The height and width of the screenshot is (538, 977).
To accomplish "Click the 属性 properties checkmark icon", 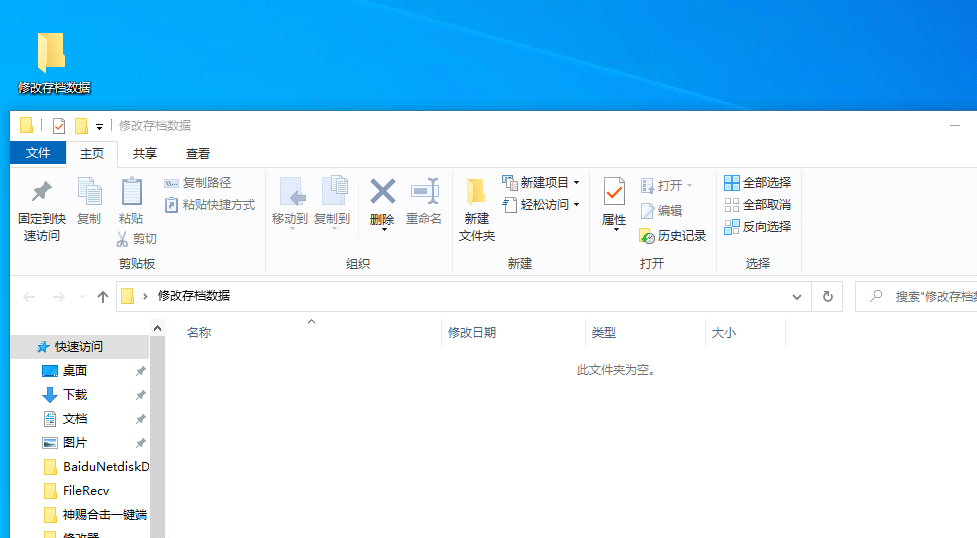I will (x=614, y=192).
